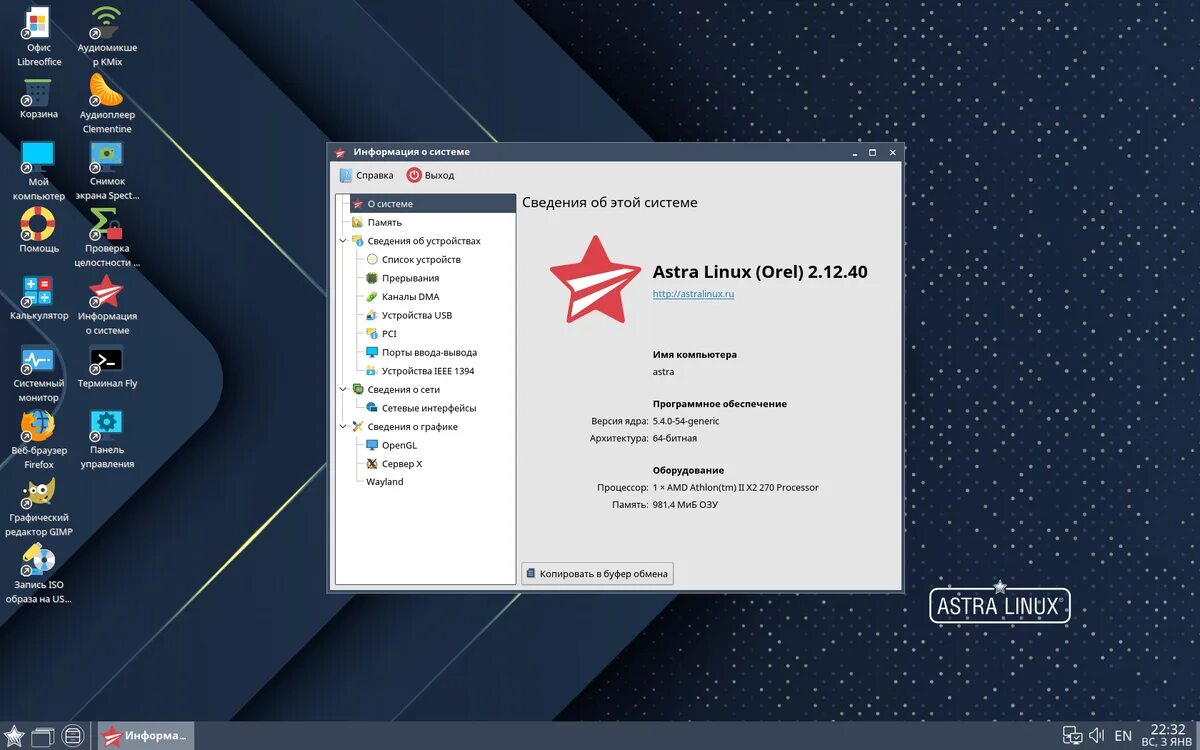Select Сведения о сети tree item
Image resolution: width=1200 pixels, height=750 pixels.
404,390
